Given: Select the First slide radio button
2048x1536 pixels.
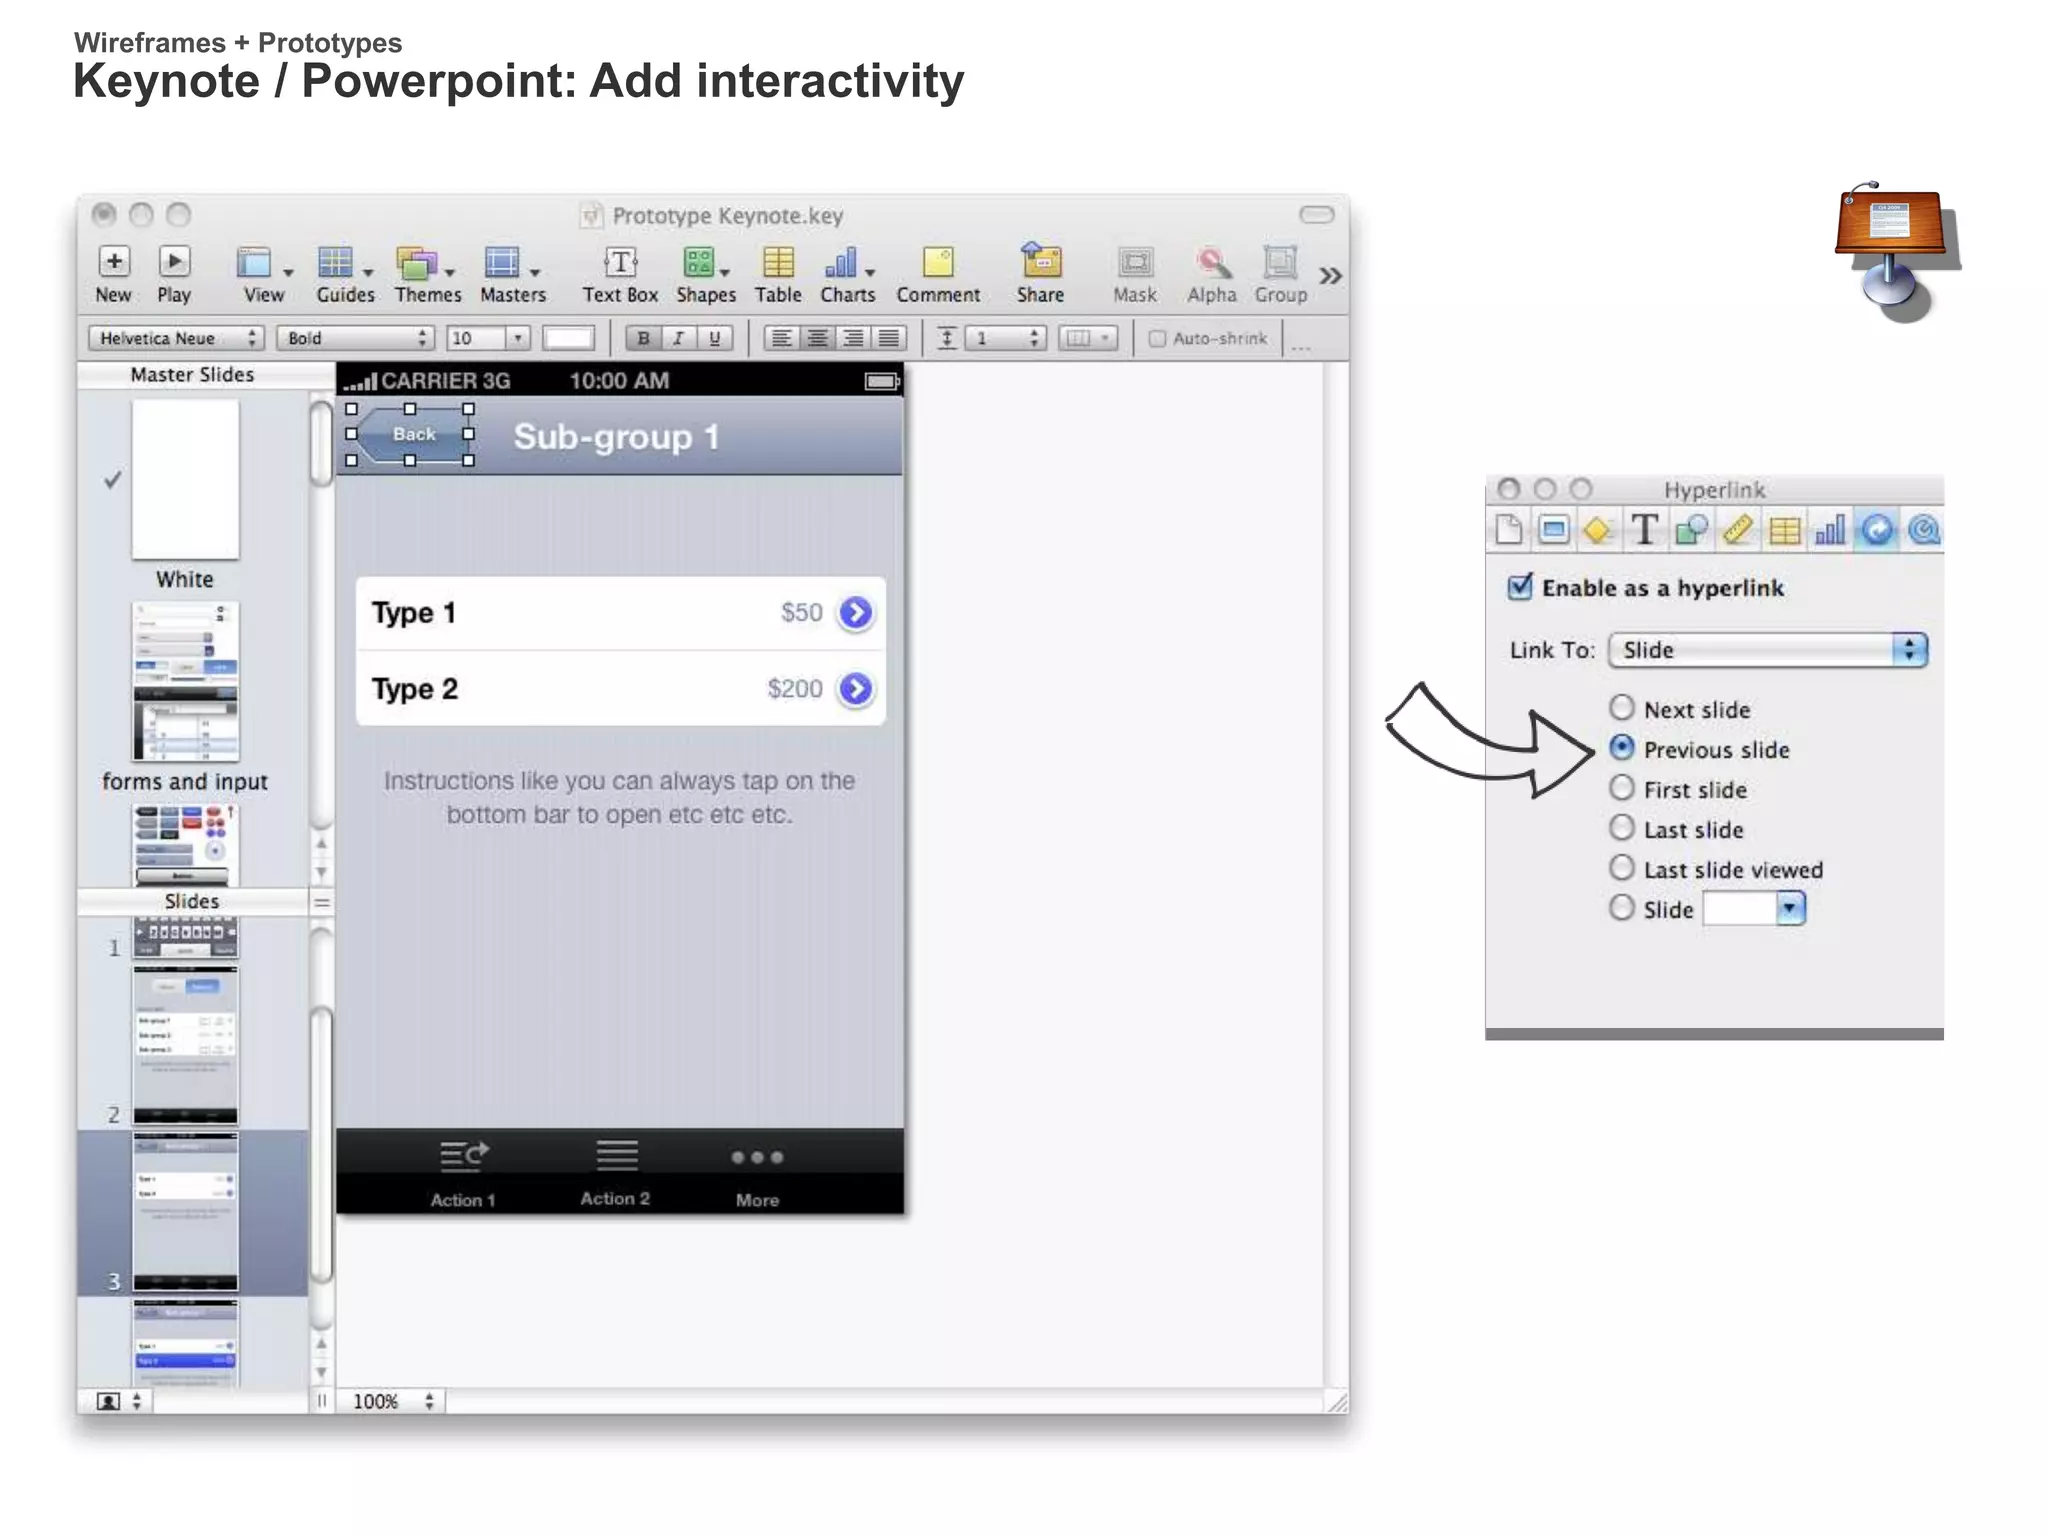Looking at the screenshot, I should click(x=1622, y=788).
